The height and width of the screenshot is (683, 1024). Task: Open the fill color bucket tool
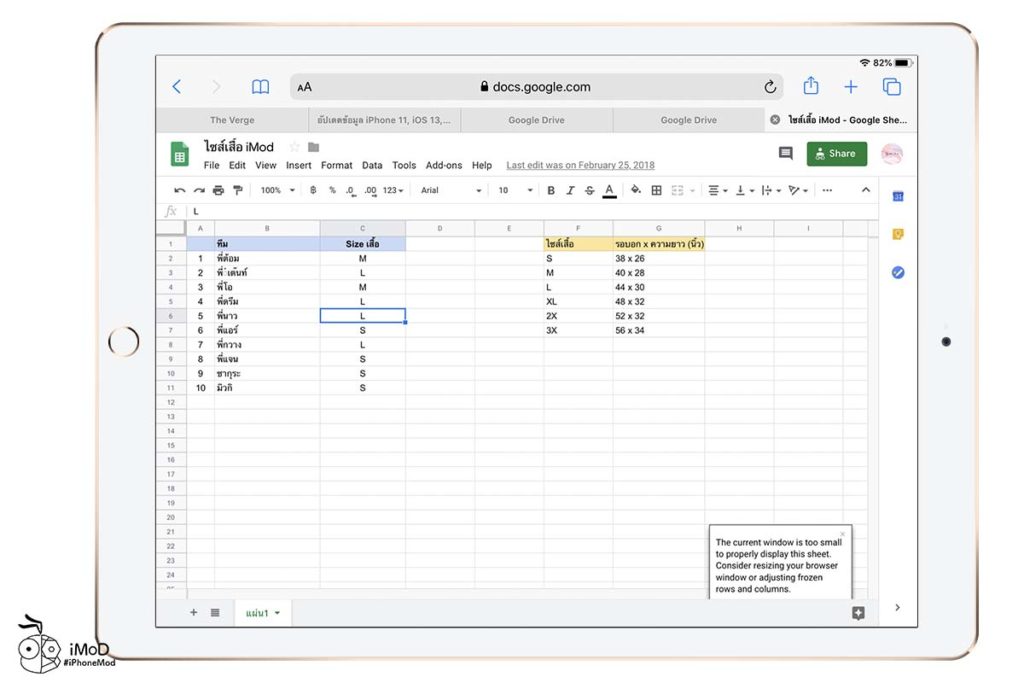[635, 190]
